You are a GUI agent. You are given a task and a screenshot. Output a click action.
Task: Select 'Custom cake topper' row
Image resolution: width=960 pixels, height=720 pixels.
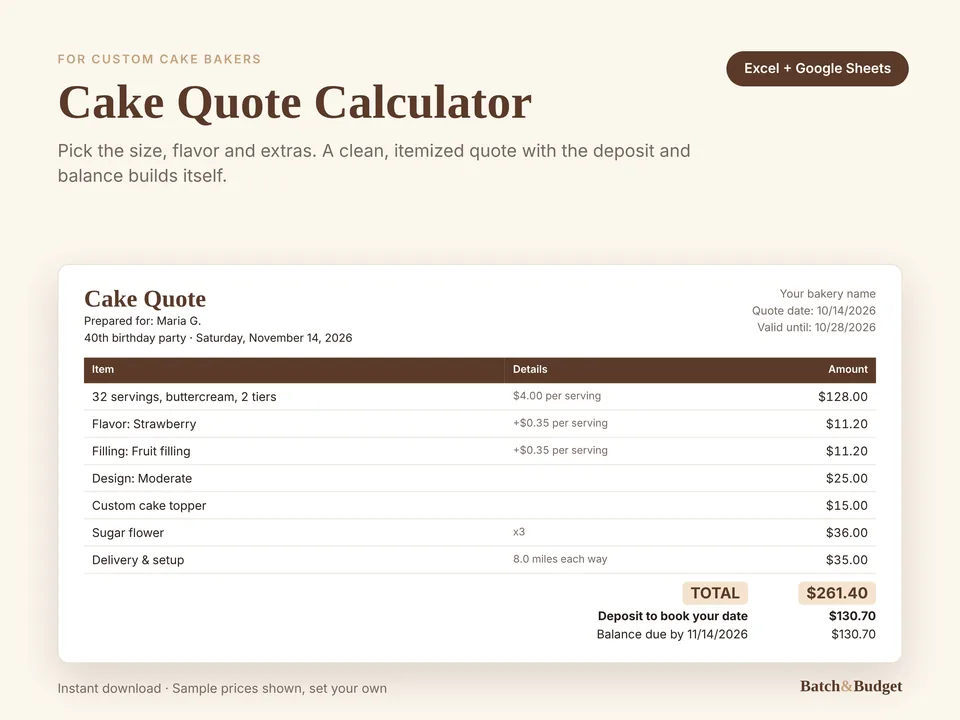coord(480,506)
